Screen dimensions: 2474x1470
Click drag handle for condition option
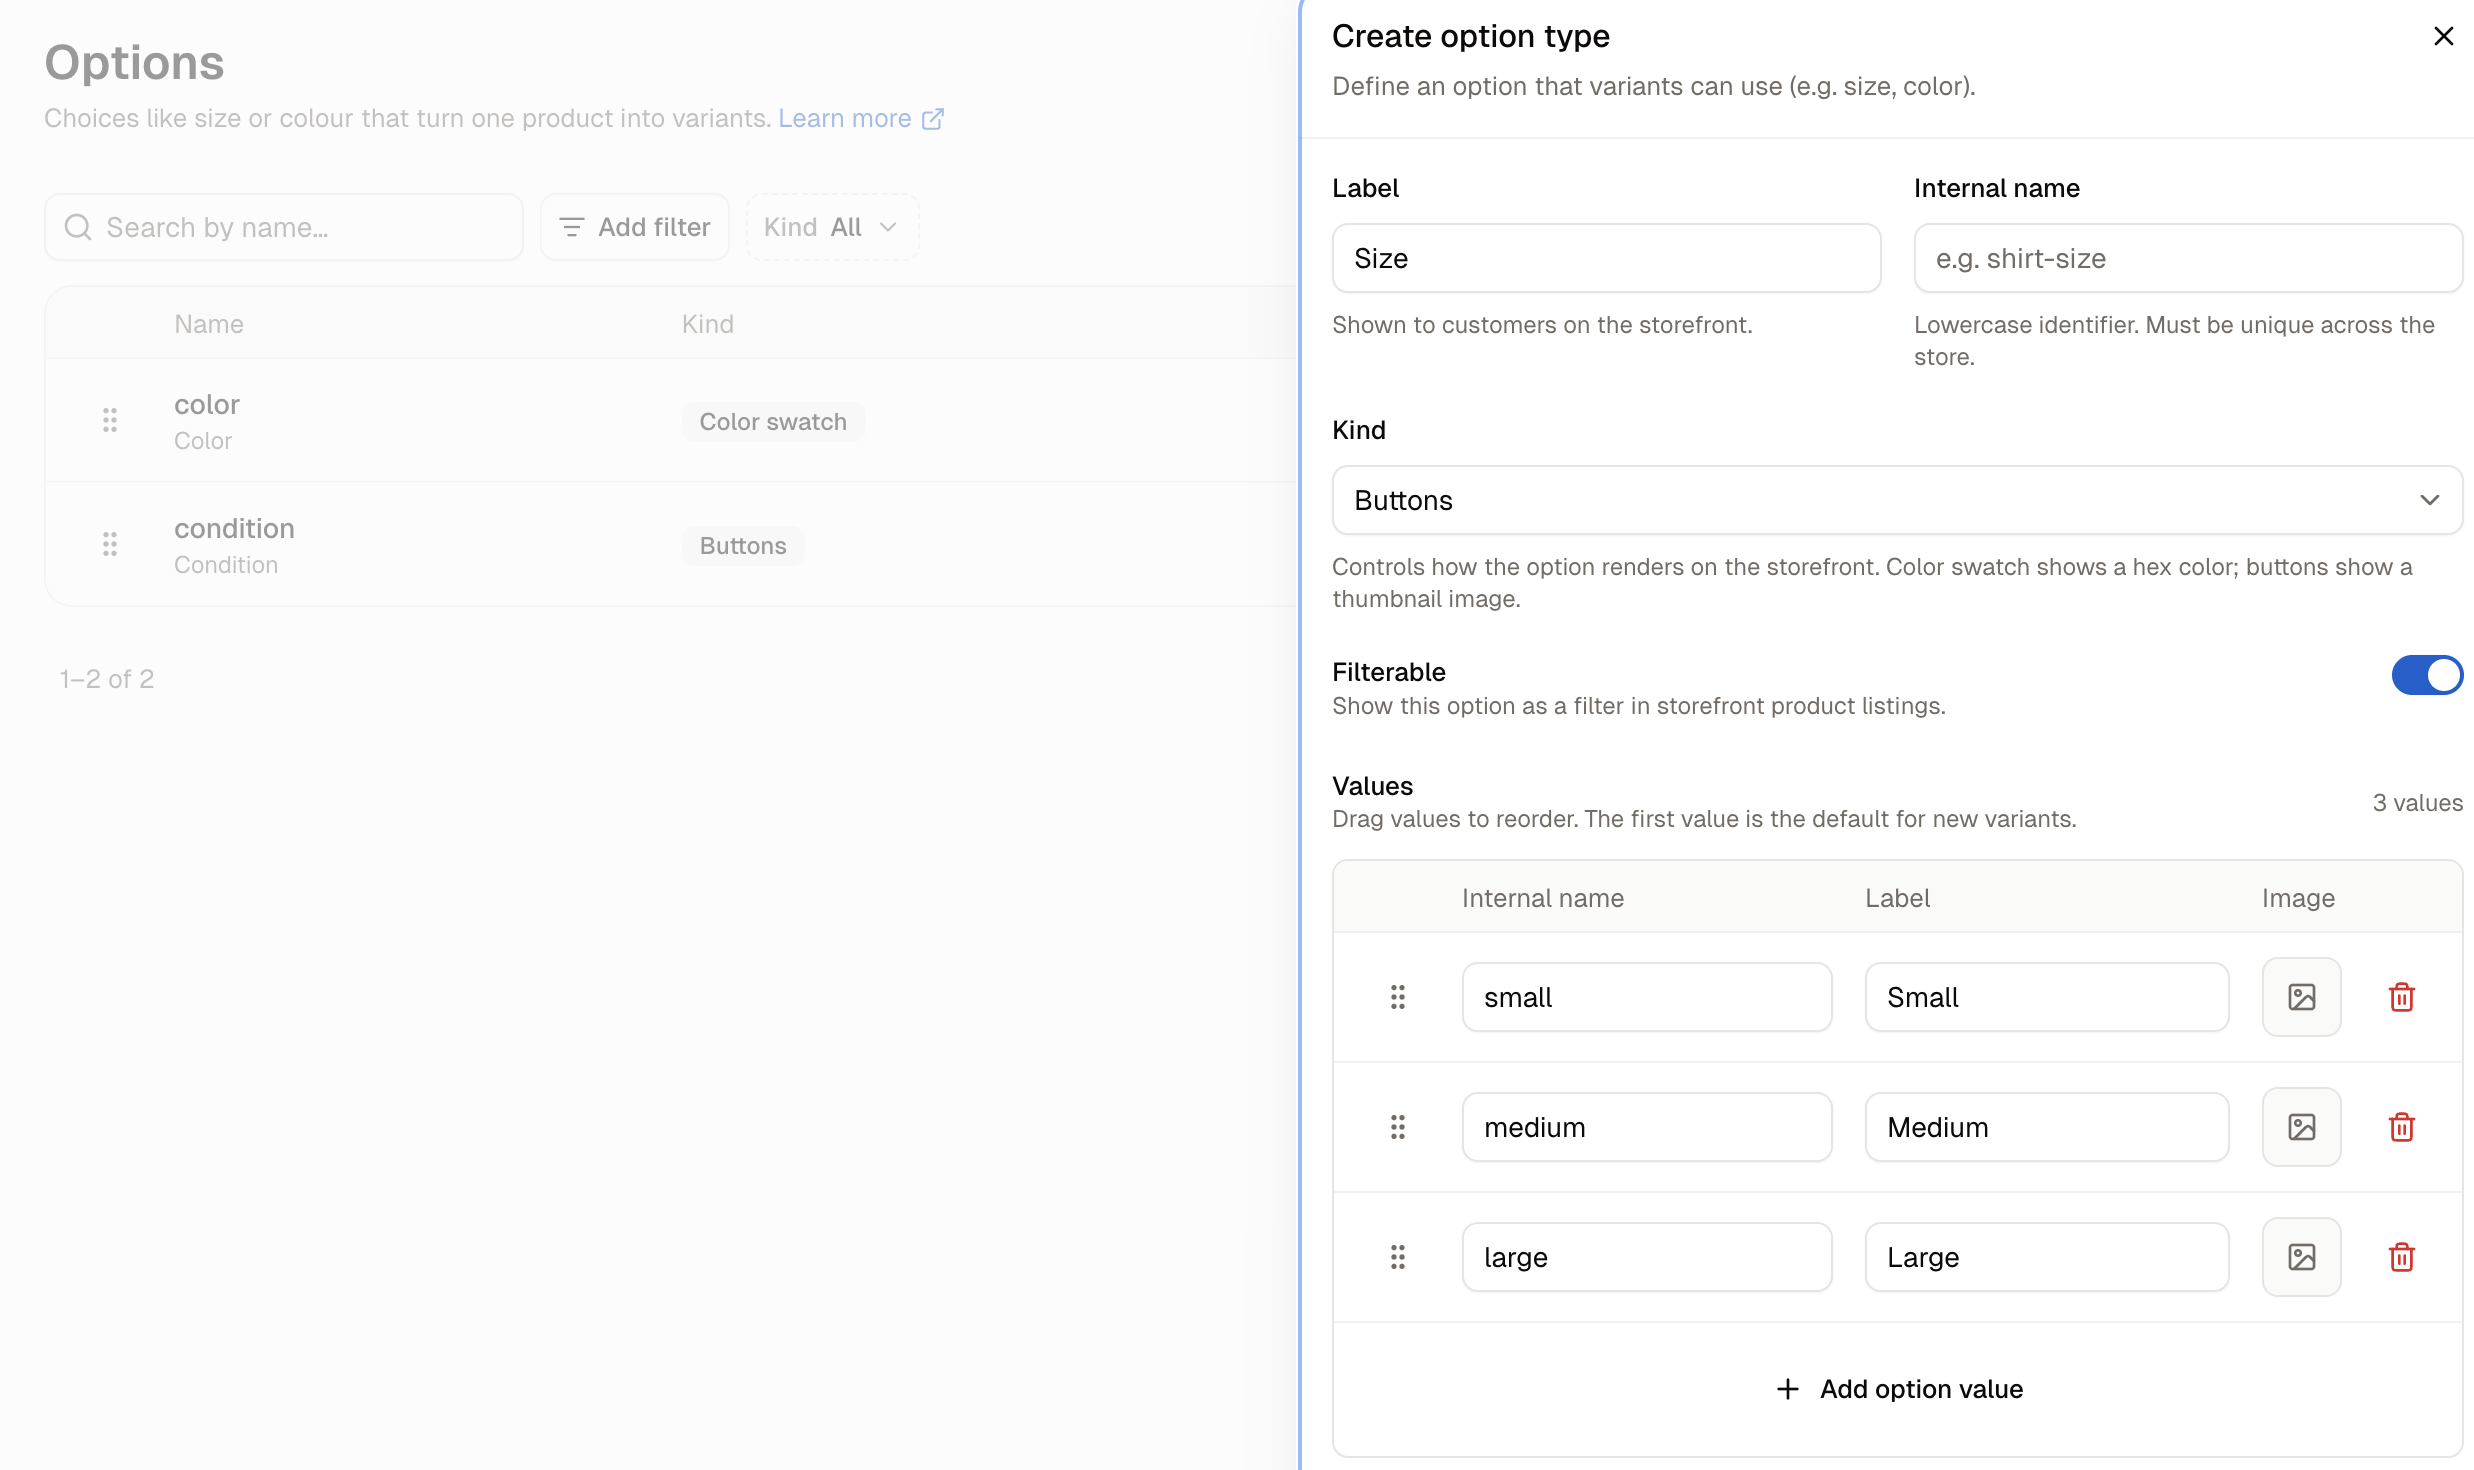[x=110, y=545]
